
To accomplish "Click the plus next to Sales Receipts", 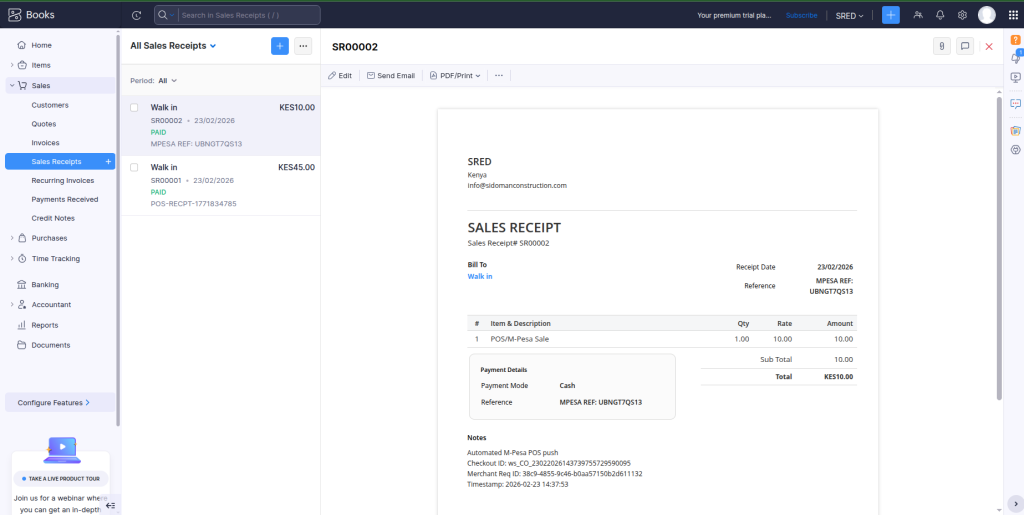I will point(108,161).
